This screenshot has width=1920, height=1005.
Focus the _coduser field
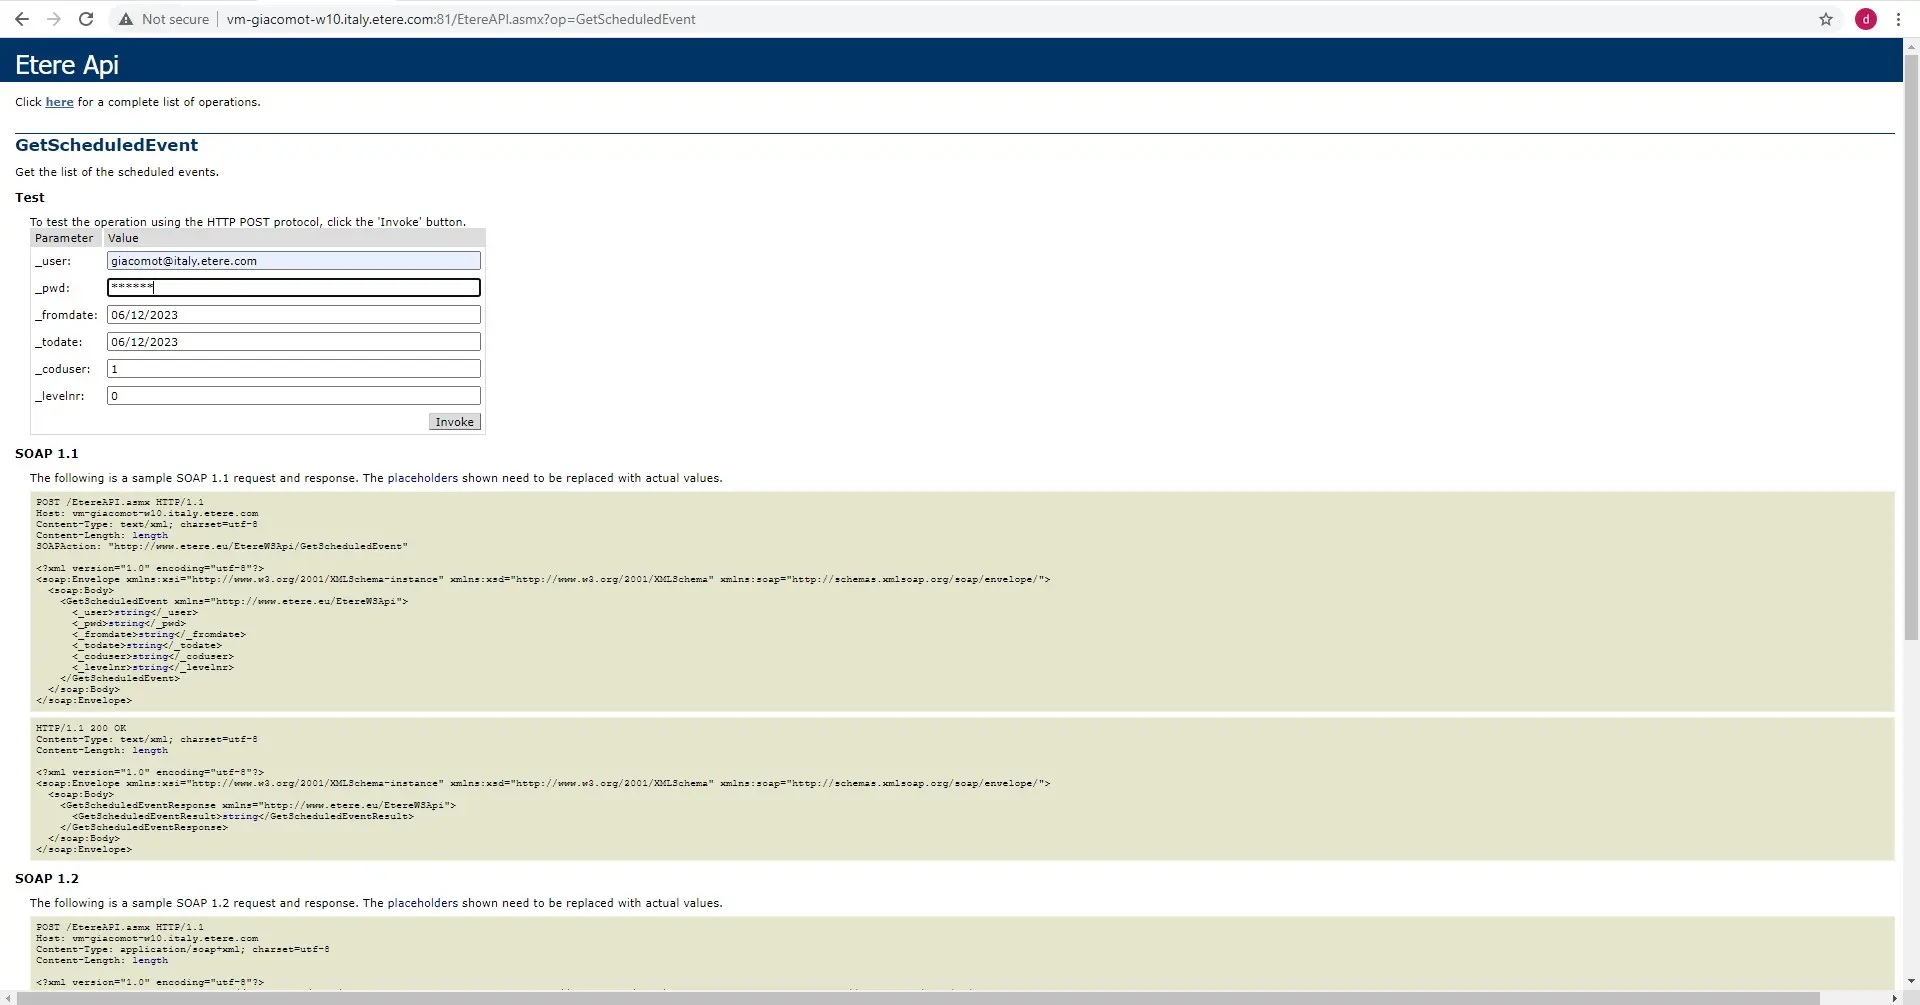point(293,369)
